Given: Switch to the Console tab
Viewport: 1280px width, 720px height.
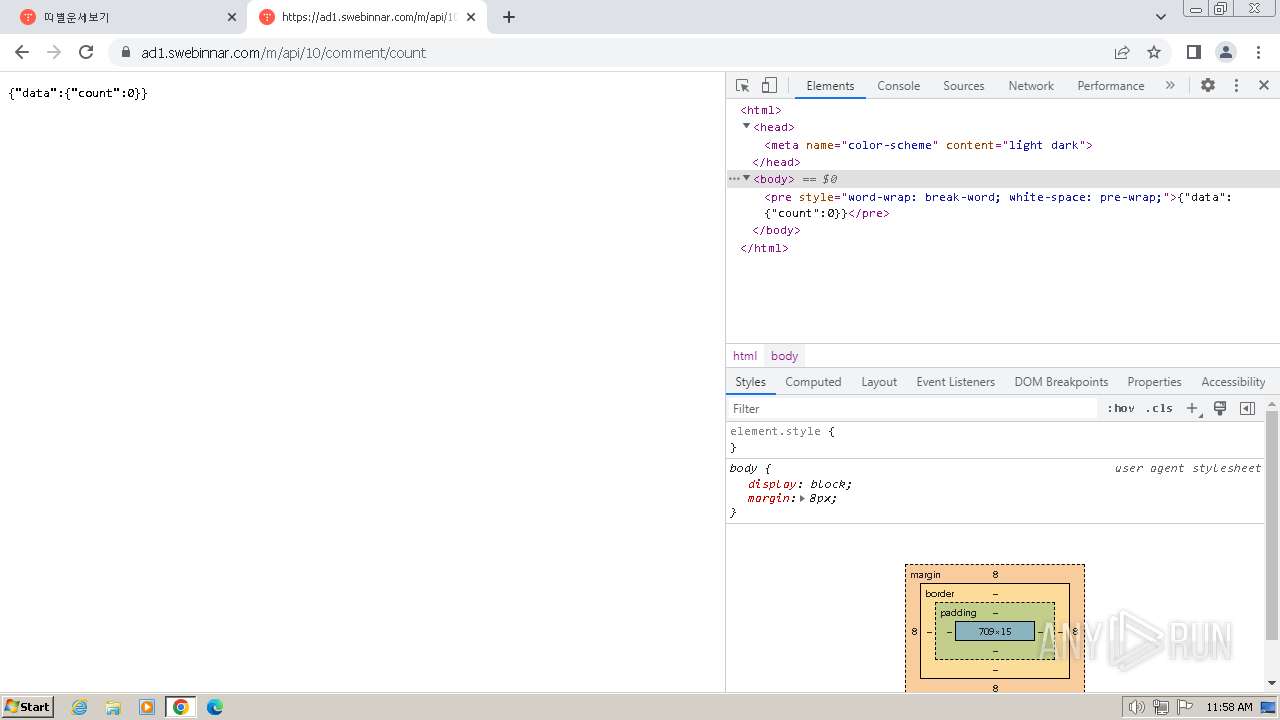Looking at the screenshot, I should [x=898, y=86].
